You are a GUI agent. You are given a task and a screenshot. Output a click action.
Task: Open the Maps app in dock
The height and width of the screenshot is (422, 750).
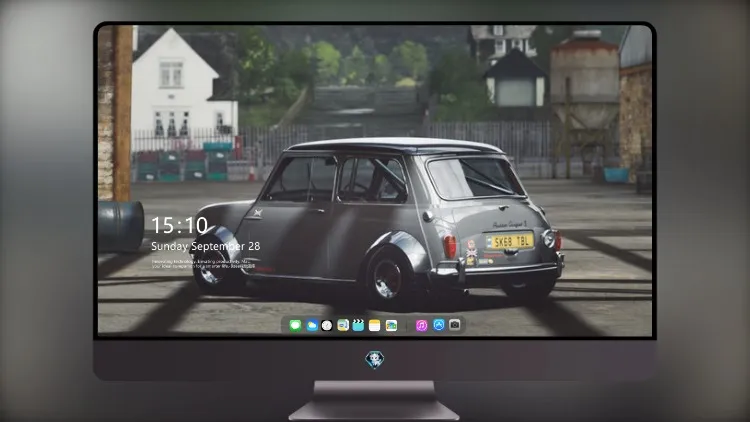click(x=343, y=325)
